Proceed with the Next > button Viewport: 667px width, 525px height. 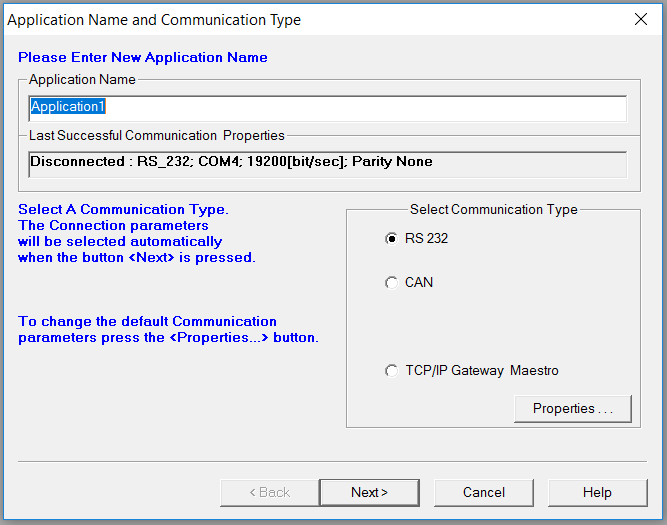(369, 493)
